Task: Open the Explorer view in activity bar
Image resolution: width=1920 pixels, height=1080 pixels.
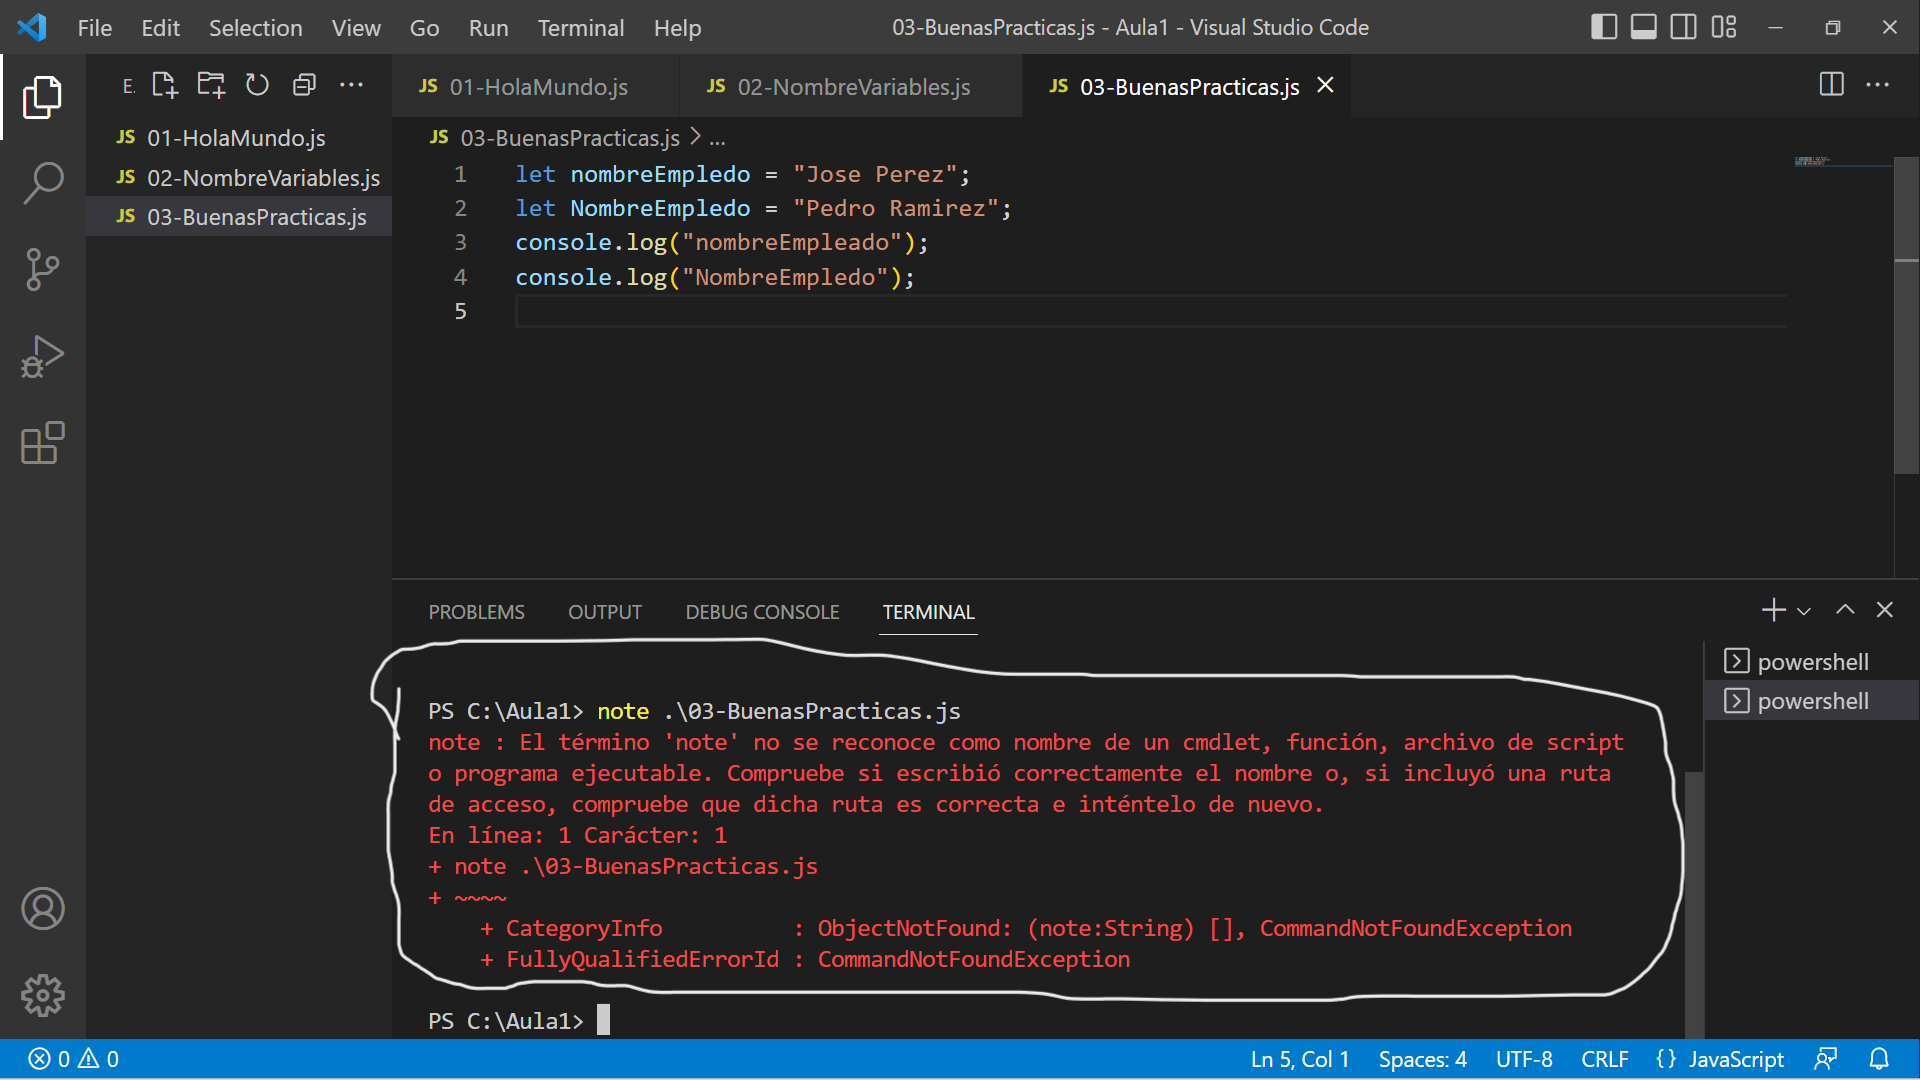Action: 42,97
